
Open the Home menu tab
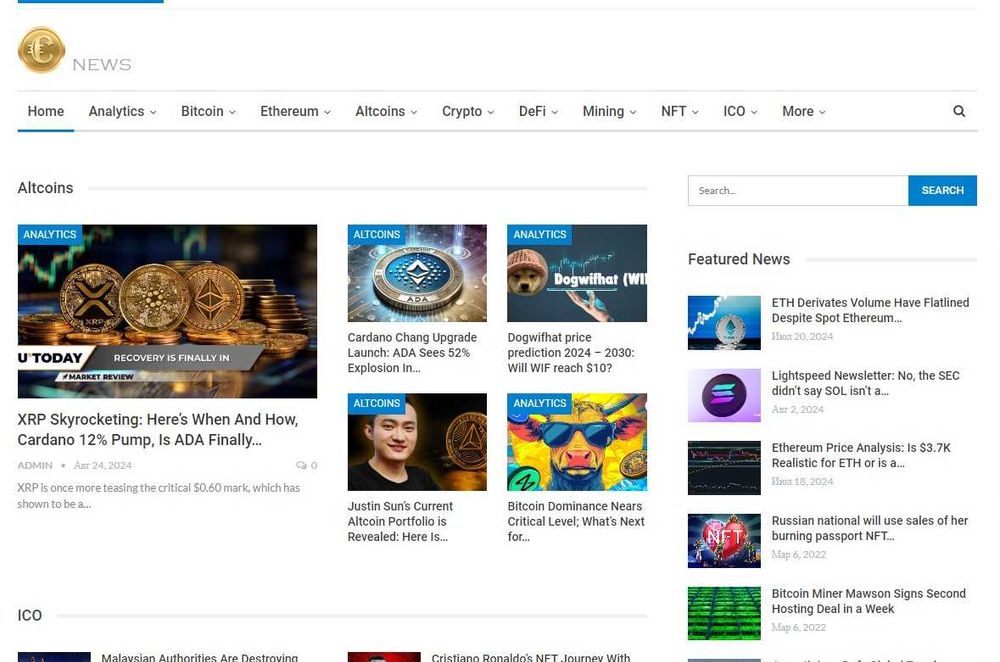point(45,111)
